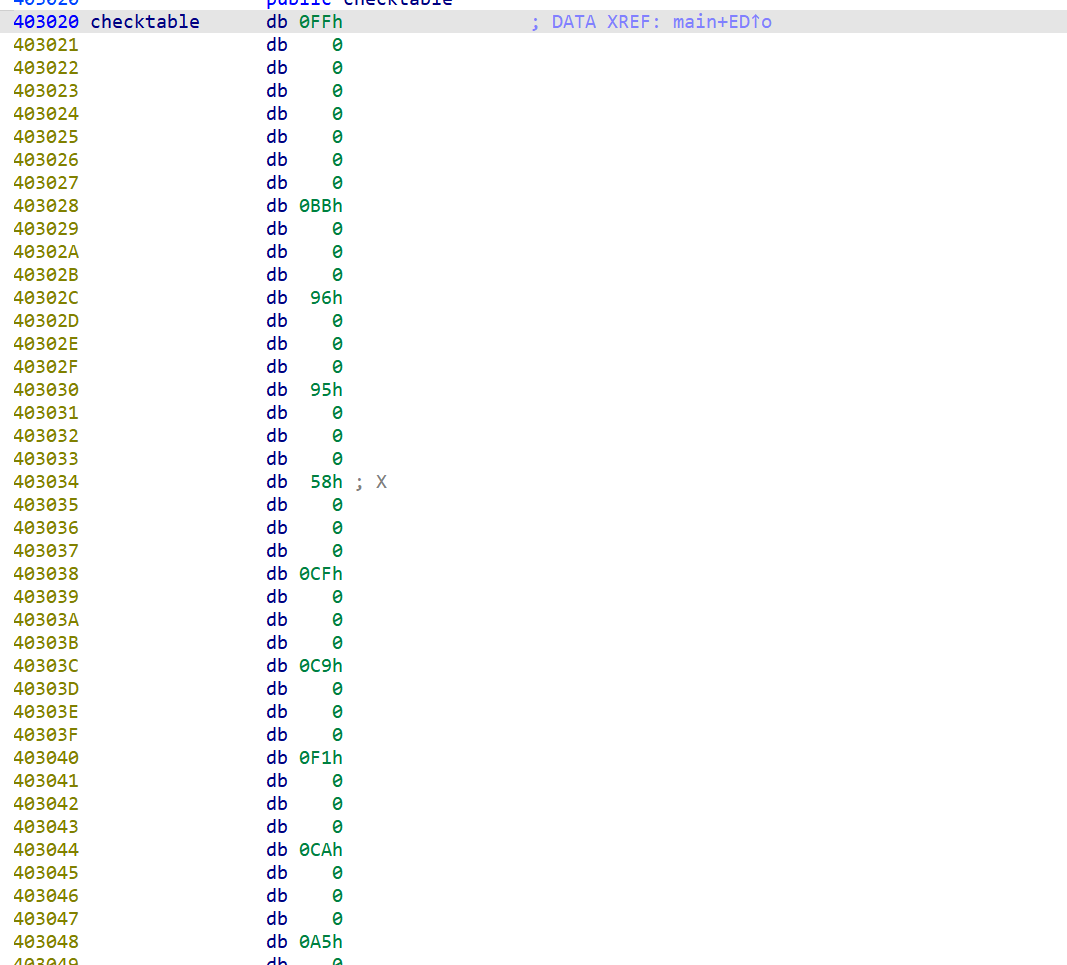
Task: Click the db directive at 40303C
Action: (276, 666)
